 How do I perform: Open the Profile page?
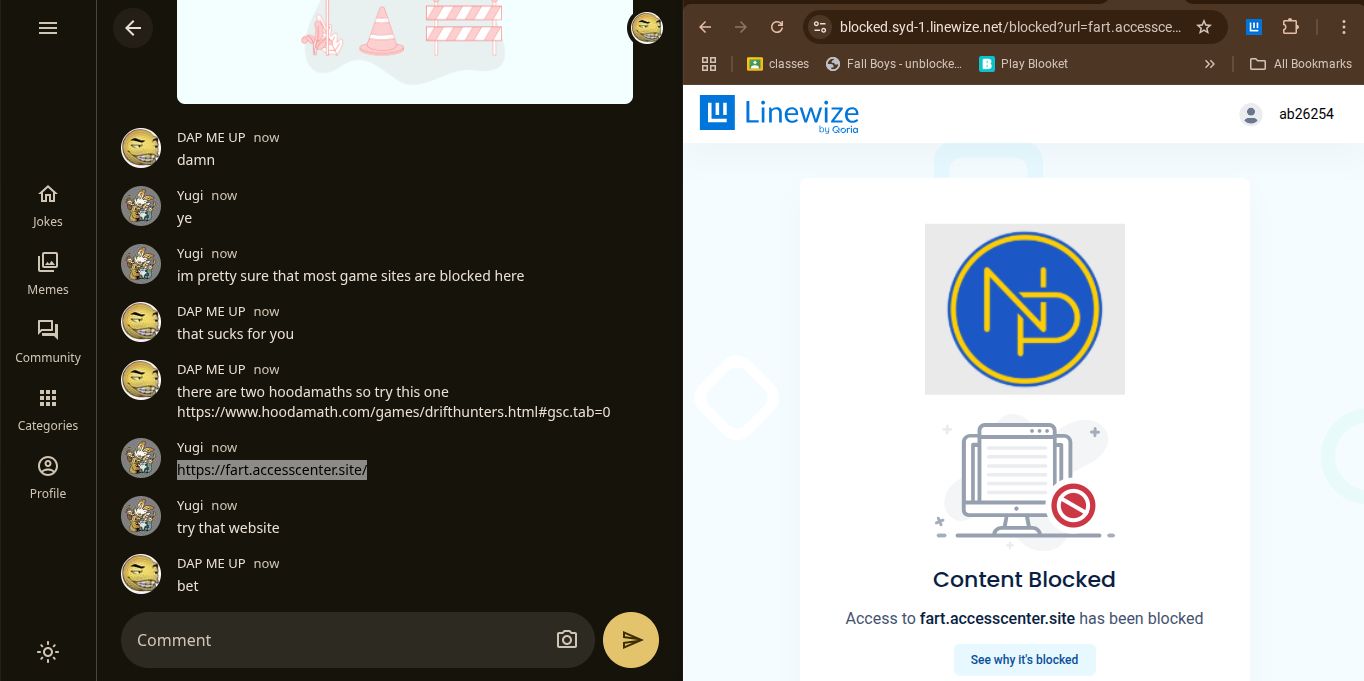[47, 477]
